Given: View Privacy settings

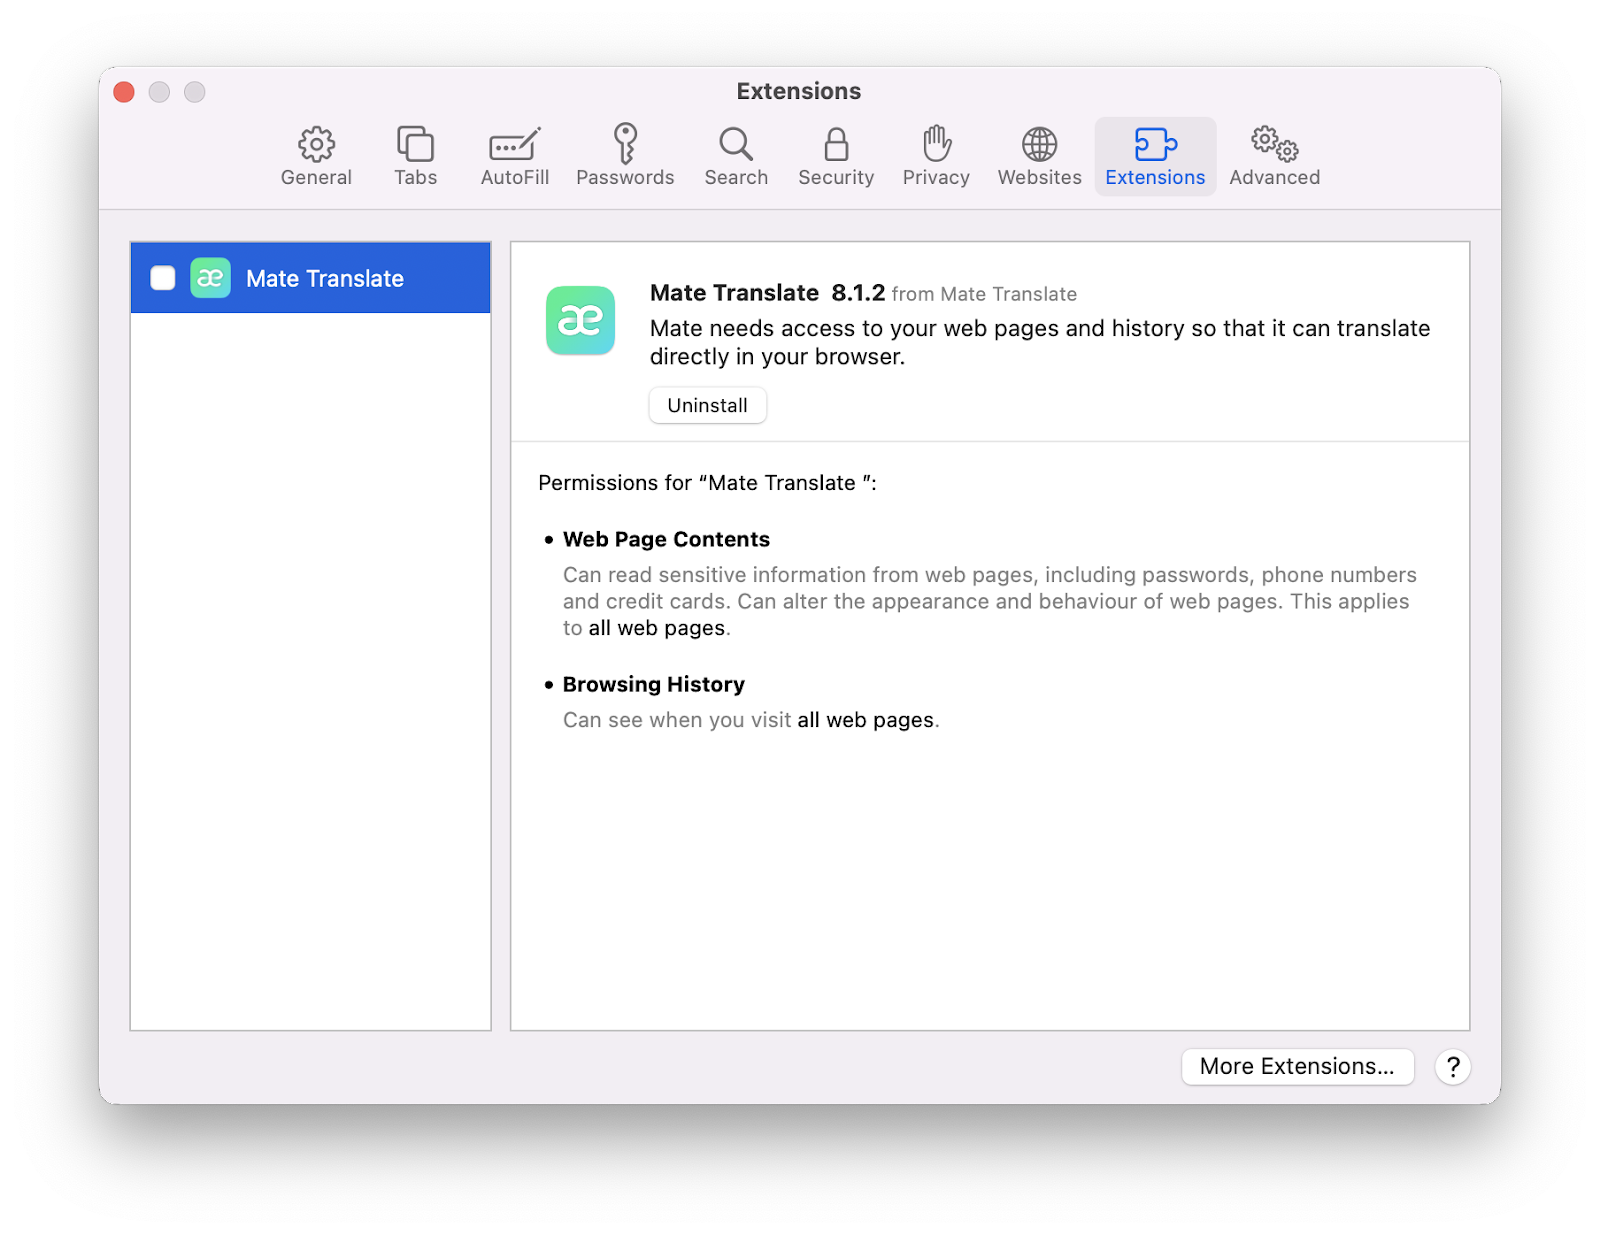Looking at the screenshot, I should pyautogui.click(x=935, y=155).
